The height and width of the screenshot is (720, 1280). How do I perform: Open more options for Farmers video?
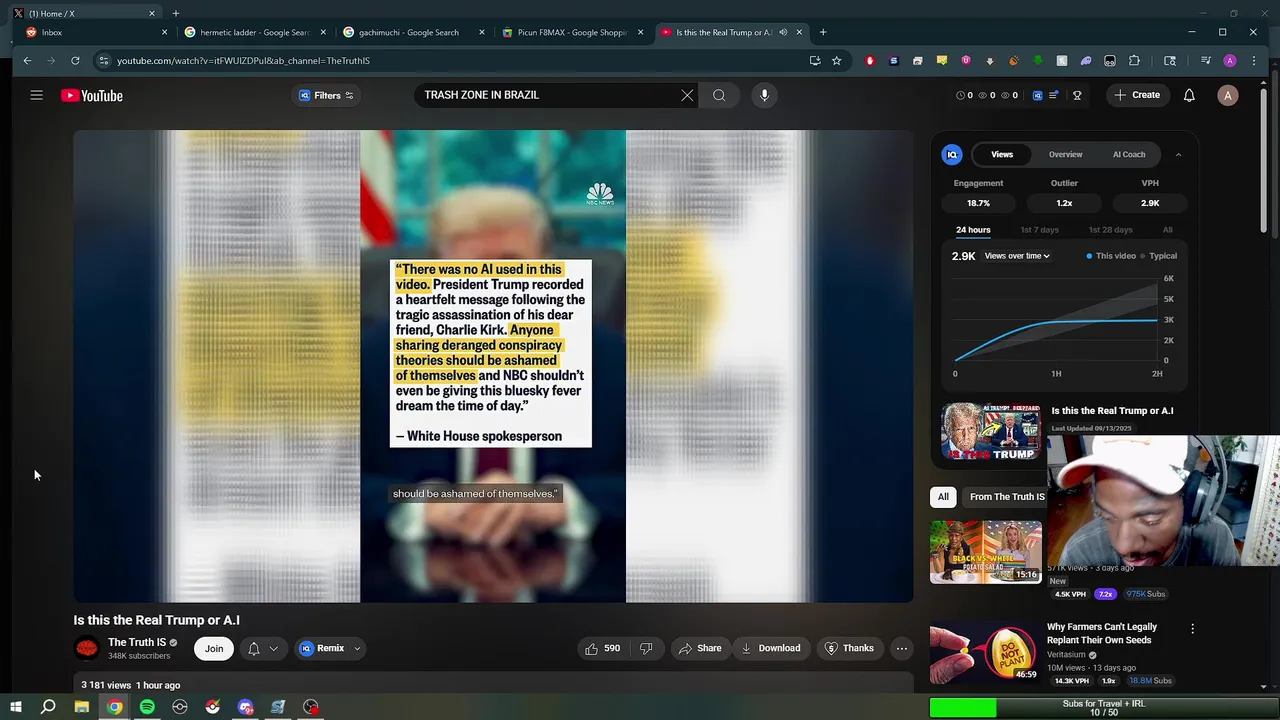[x=1192, y=628]
